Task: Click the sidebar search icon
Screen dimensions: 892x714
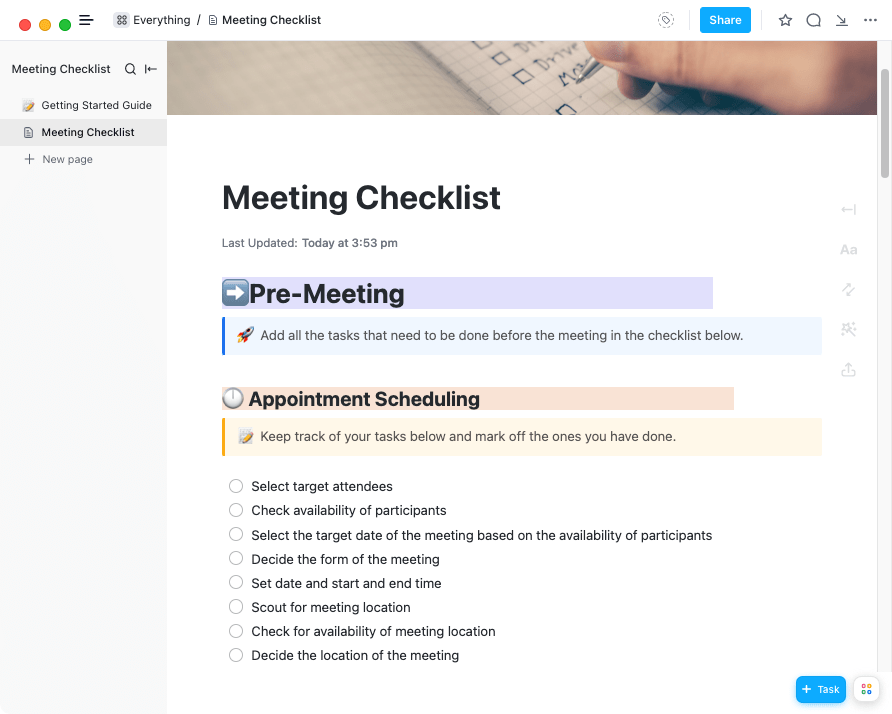Action: click(x=130, y=69)
